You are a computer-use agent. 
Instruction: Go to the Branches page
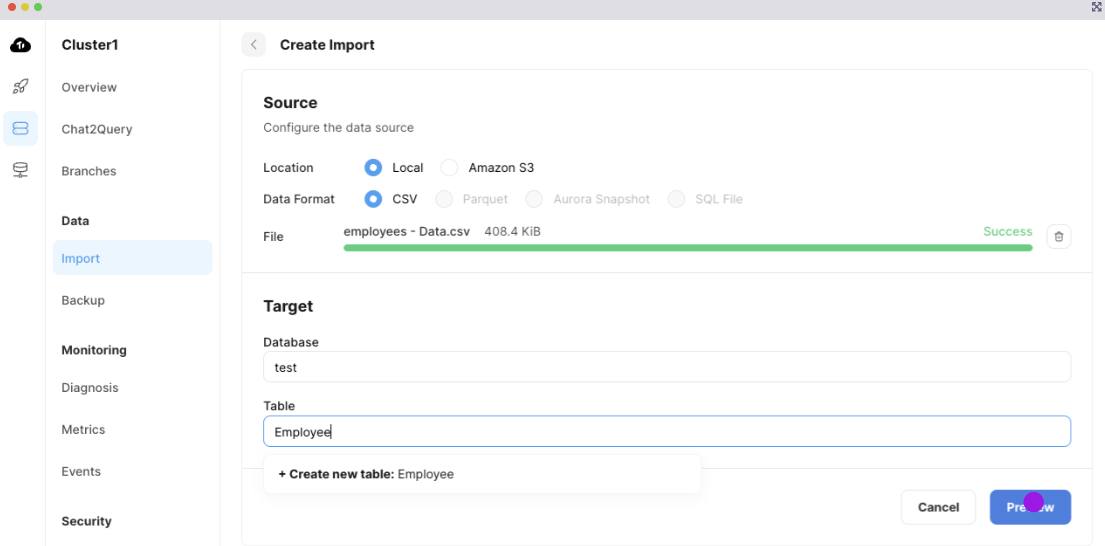tap(89, 171)
